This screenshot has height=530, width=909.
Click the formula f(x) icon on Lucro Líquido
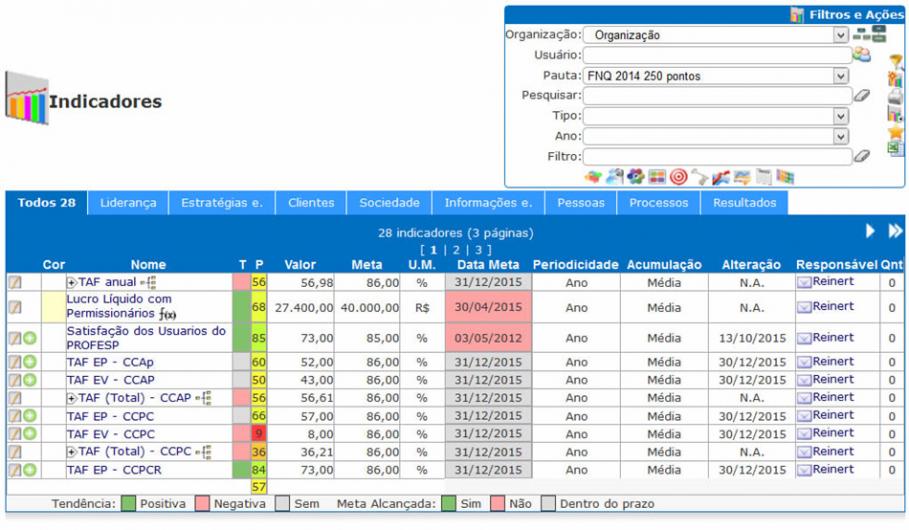coord(168,314)
